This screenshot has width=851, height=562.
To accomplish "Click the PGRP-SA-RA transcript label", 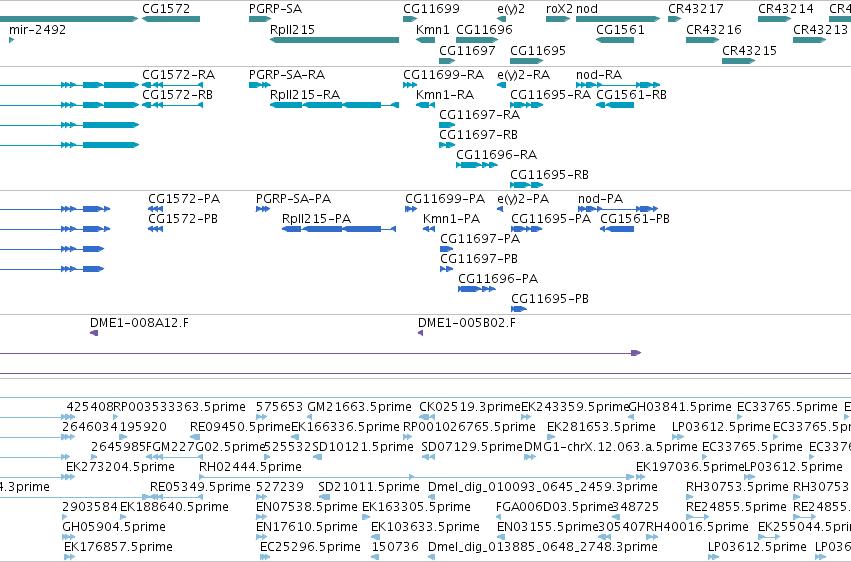I will tap(287, 74).
